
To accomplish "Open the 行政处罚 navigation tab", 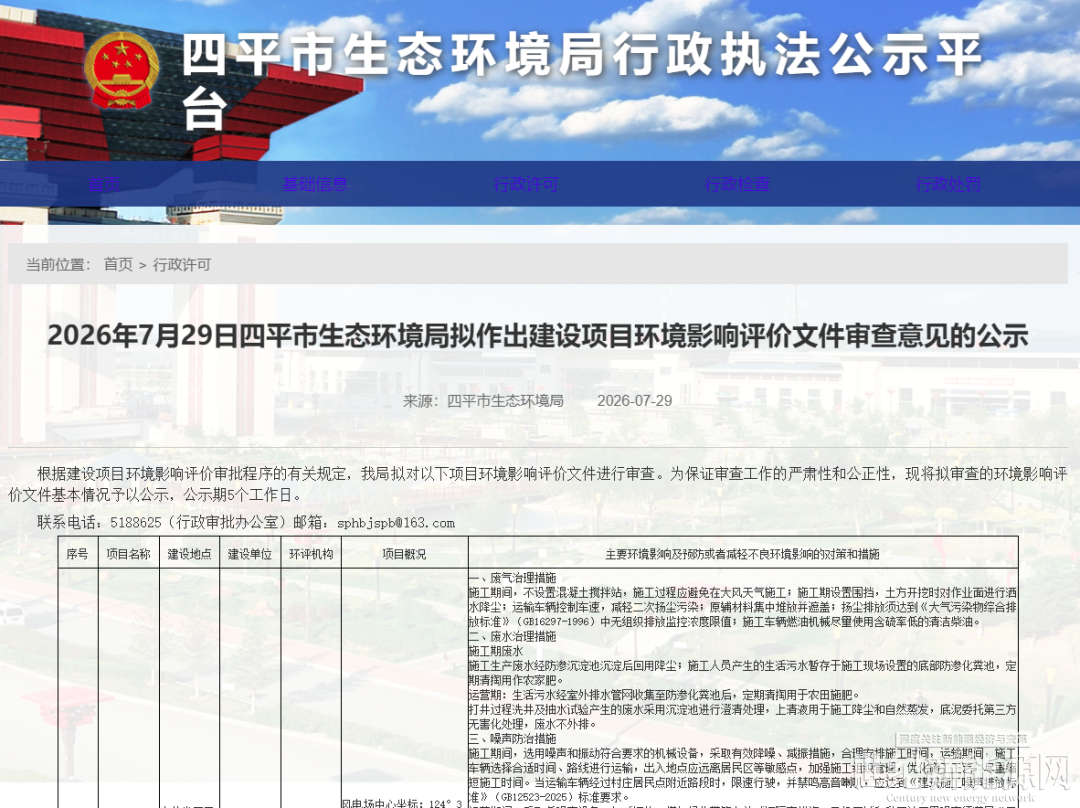I will tap(948, 184).
